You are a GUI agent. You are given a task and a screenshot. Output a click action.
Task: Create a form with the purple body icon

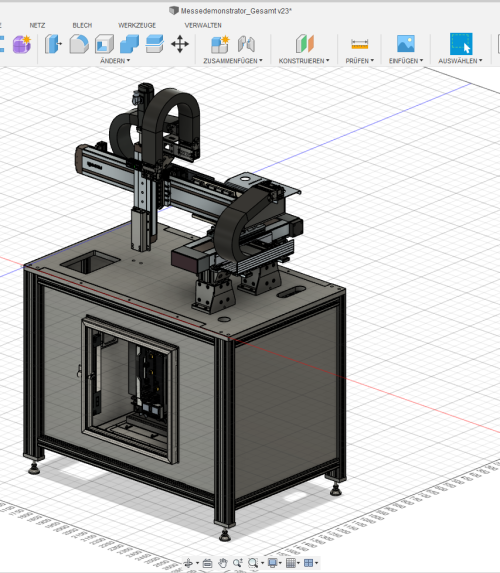[22, 44]
